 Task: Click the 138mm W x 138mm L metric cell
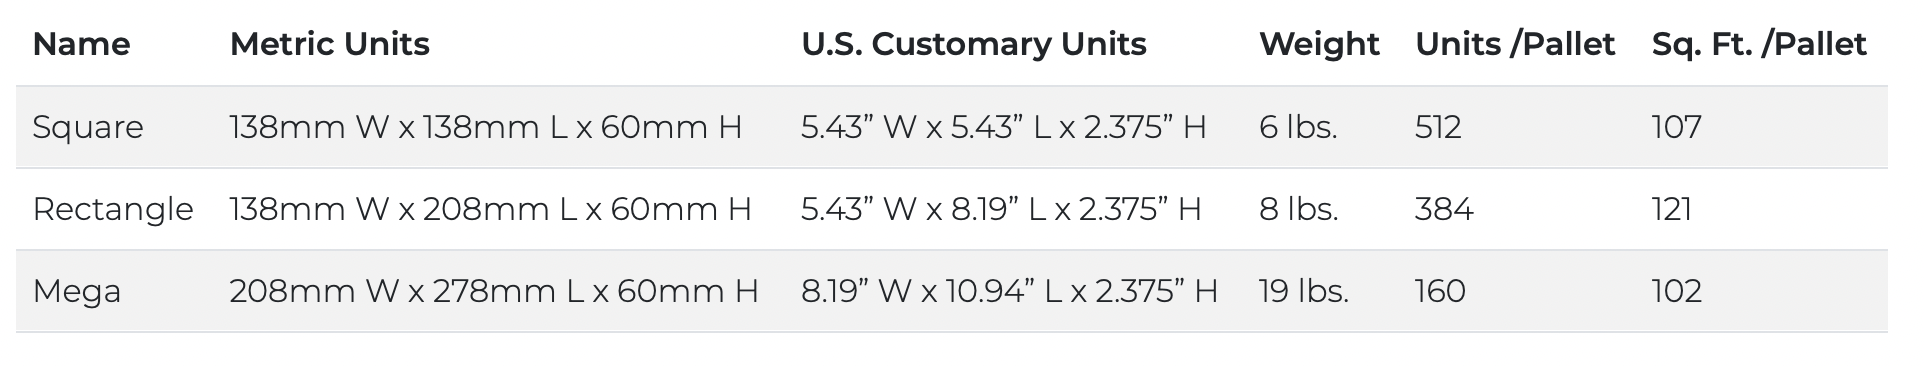485,127
